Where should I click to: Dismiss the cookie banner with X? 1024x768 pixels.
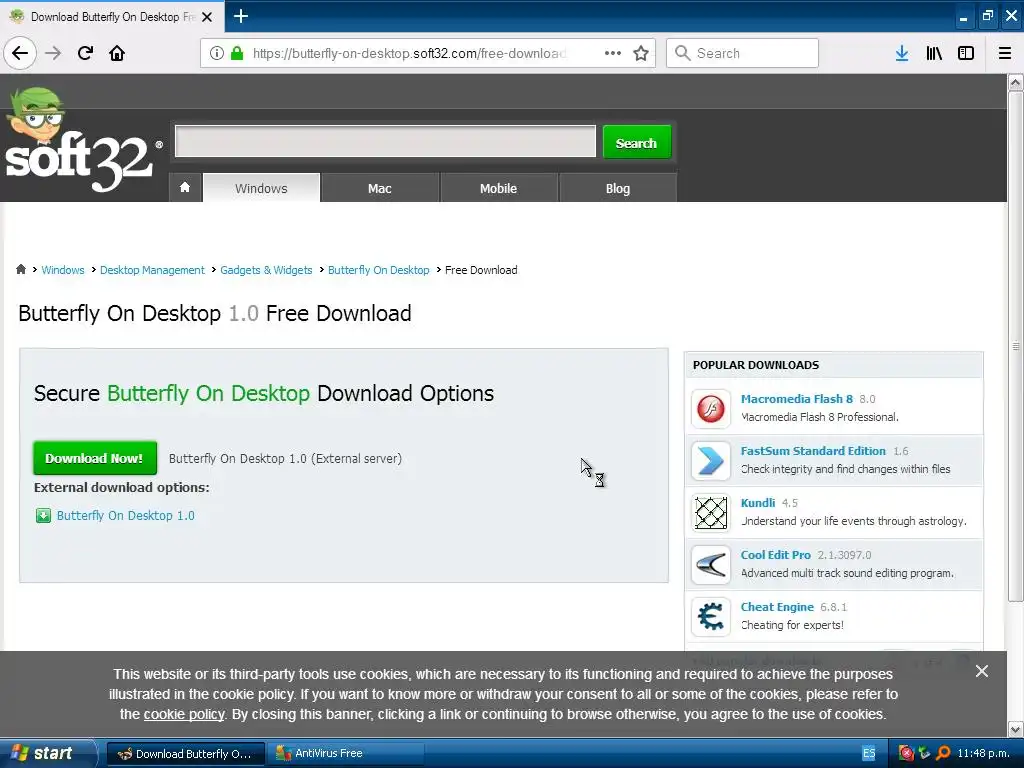pos(982,671)
